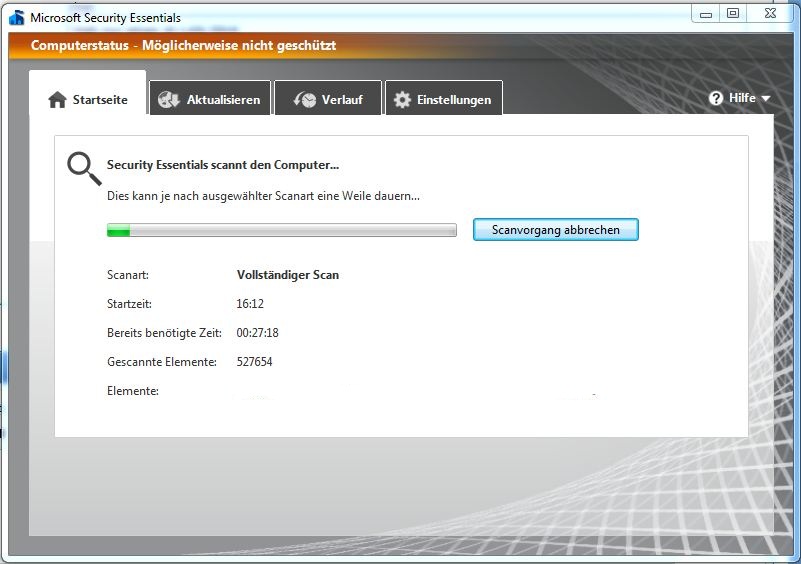Click the clock history icon on the Verlauf tab
The height and width of the screenshot is (564, 801).
pos(305,100)
